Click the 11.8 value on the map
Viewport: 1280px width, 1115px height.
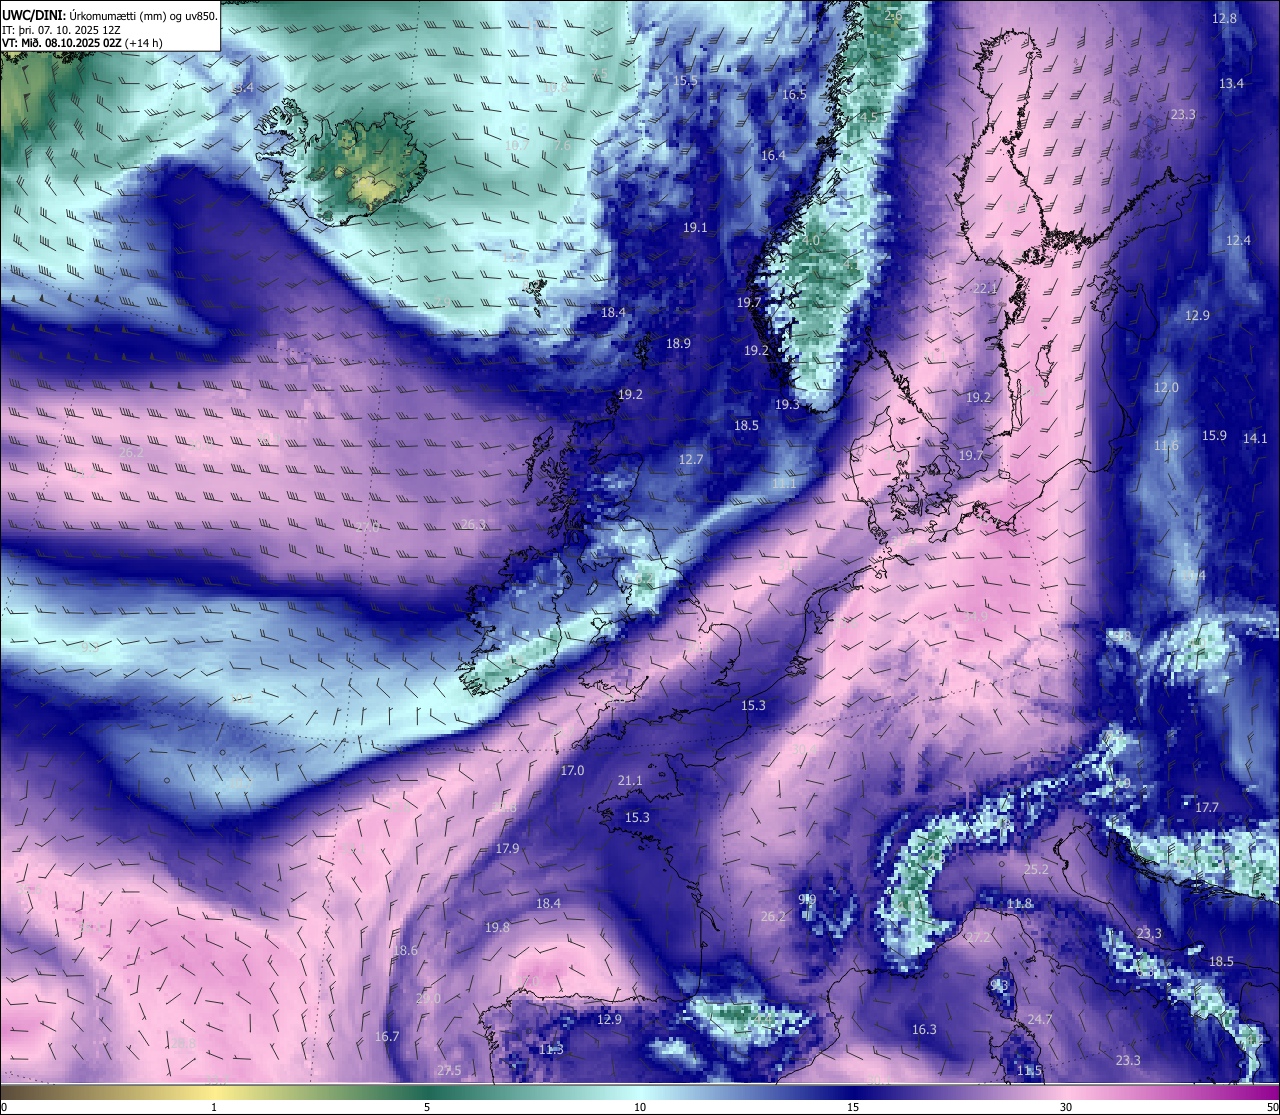tap(1019, 903)
